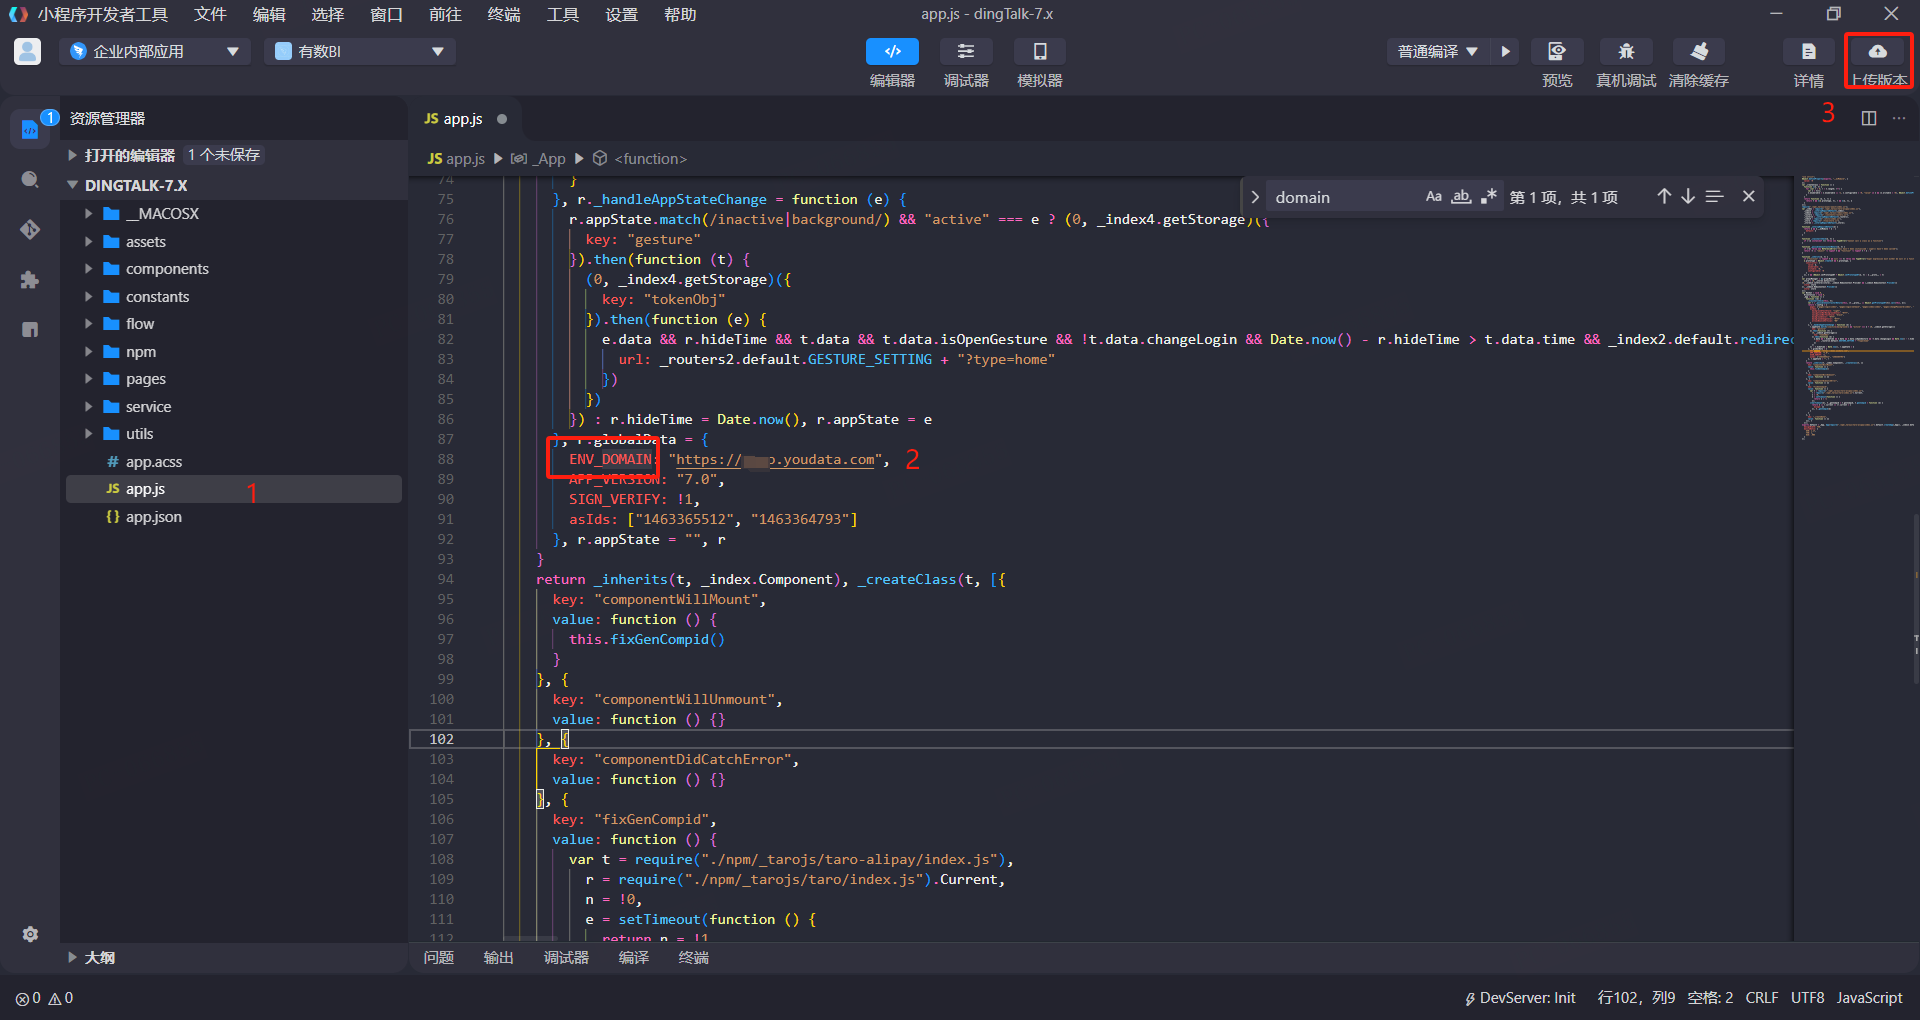Expand the components folder
Image resolution: width=1920 pixels, height=1020 pixels.
pos(167,269)
